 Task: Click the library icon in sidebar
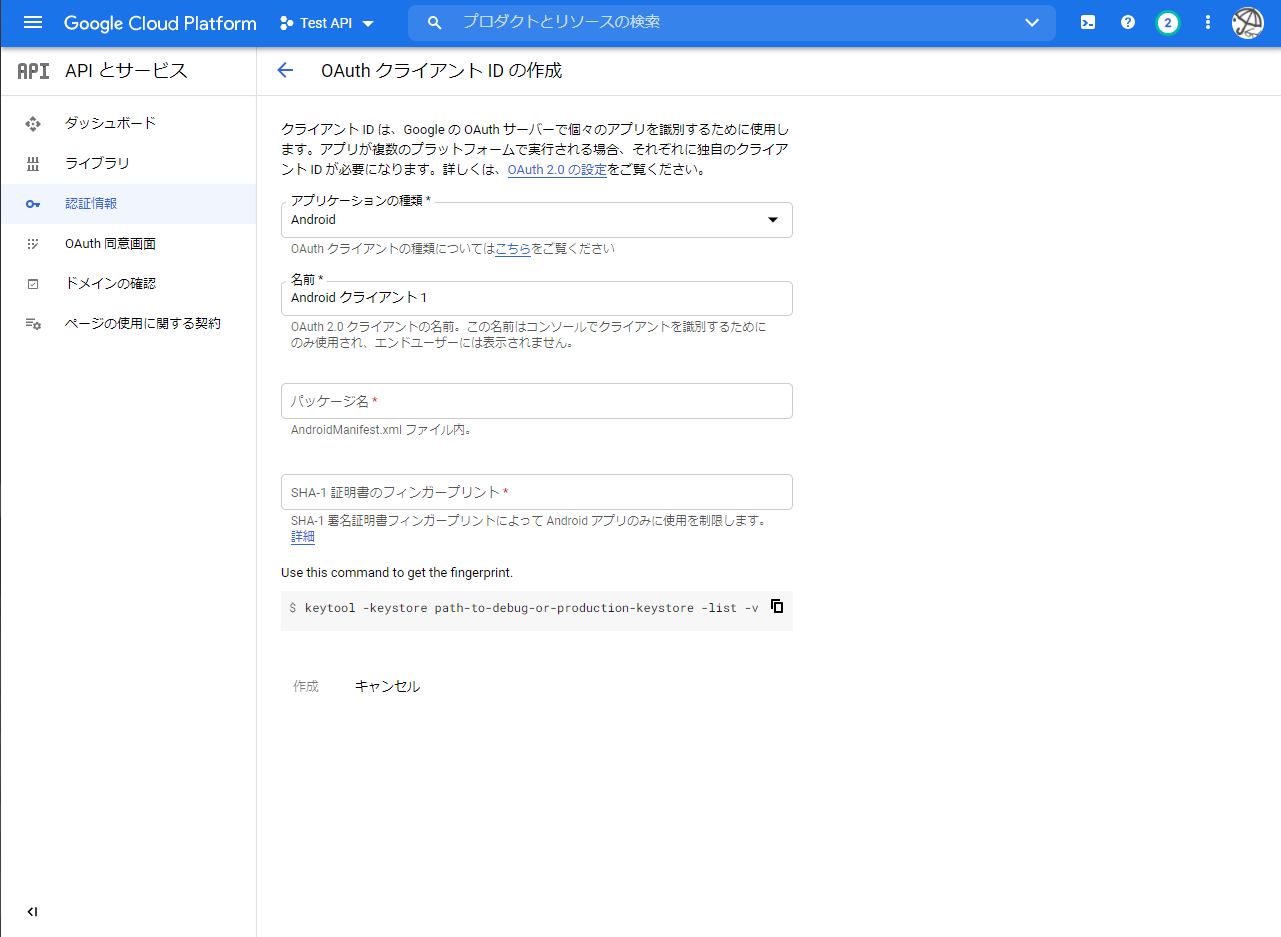(33, 164)
